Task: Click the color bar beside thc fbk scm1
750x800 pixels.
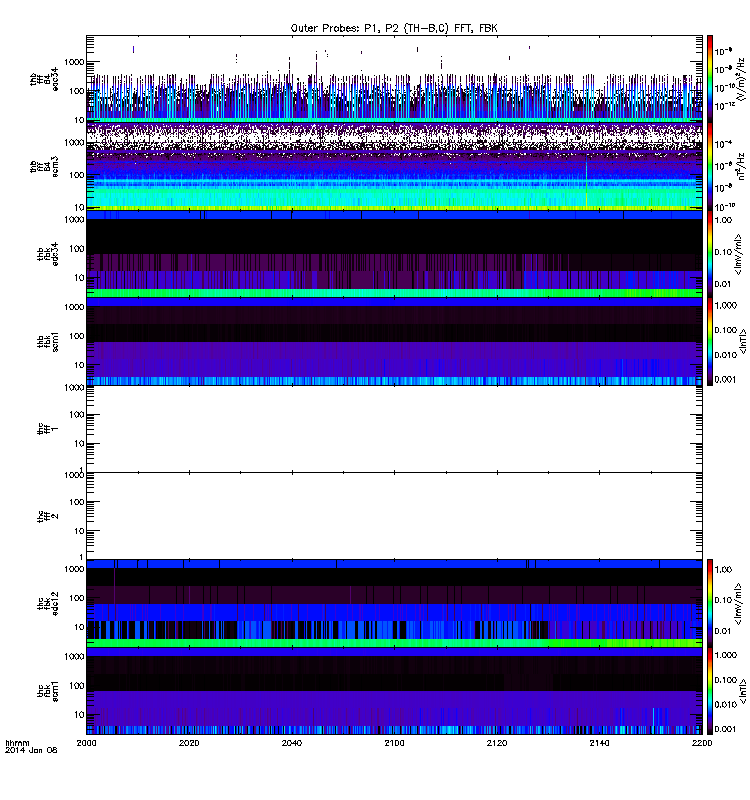Action: 709,690
